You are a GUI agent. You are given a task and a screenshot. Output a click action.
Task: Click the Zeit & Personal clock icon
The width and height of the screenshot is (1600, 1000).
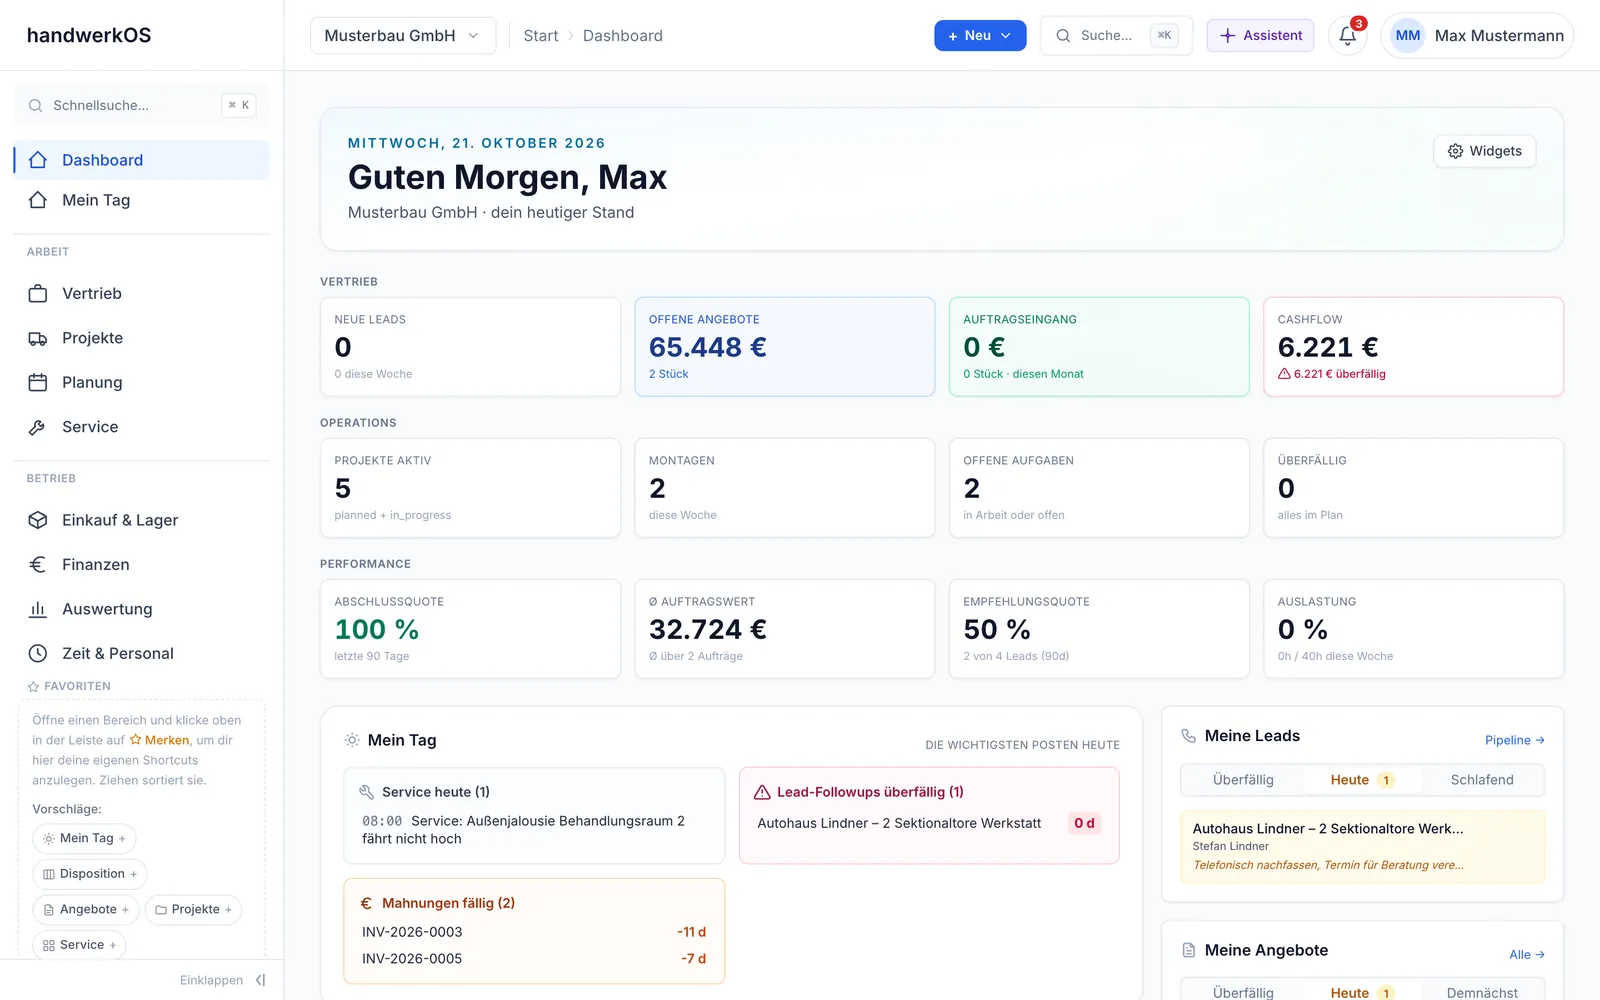(38, 653)
